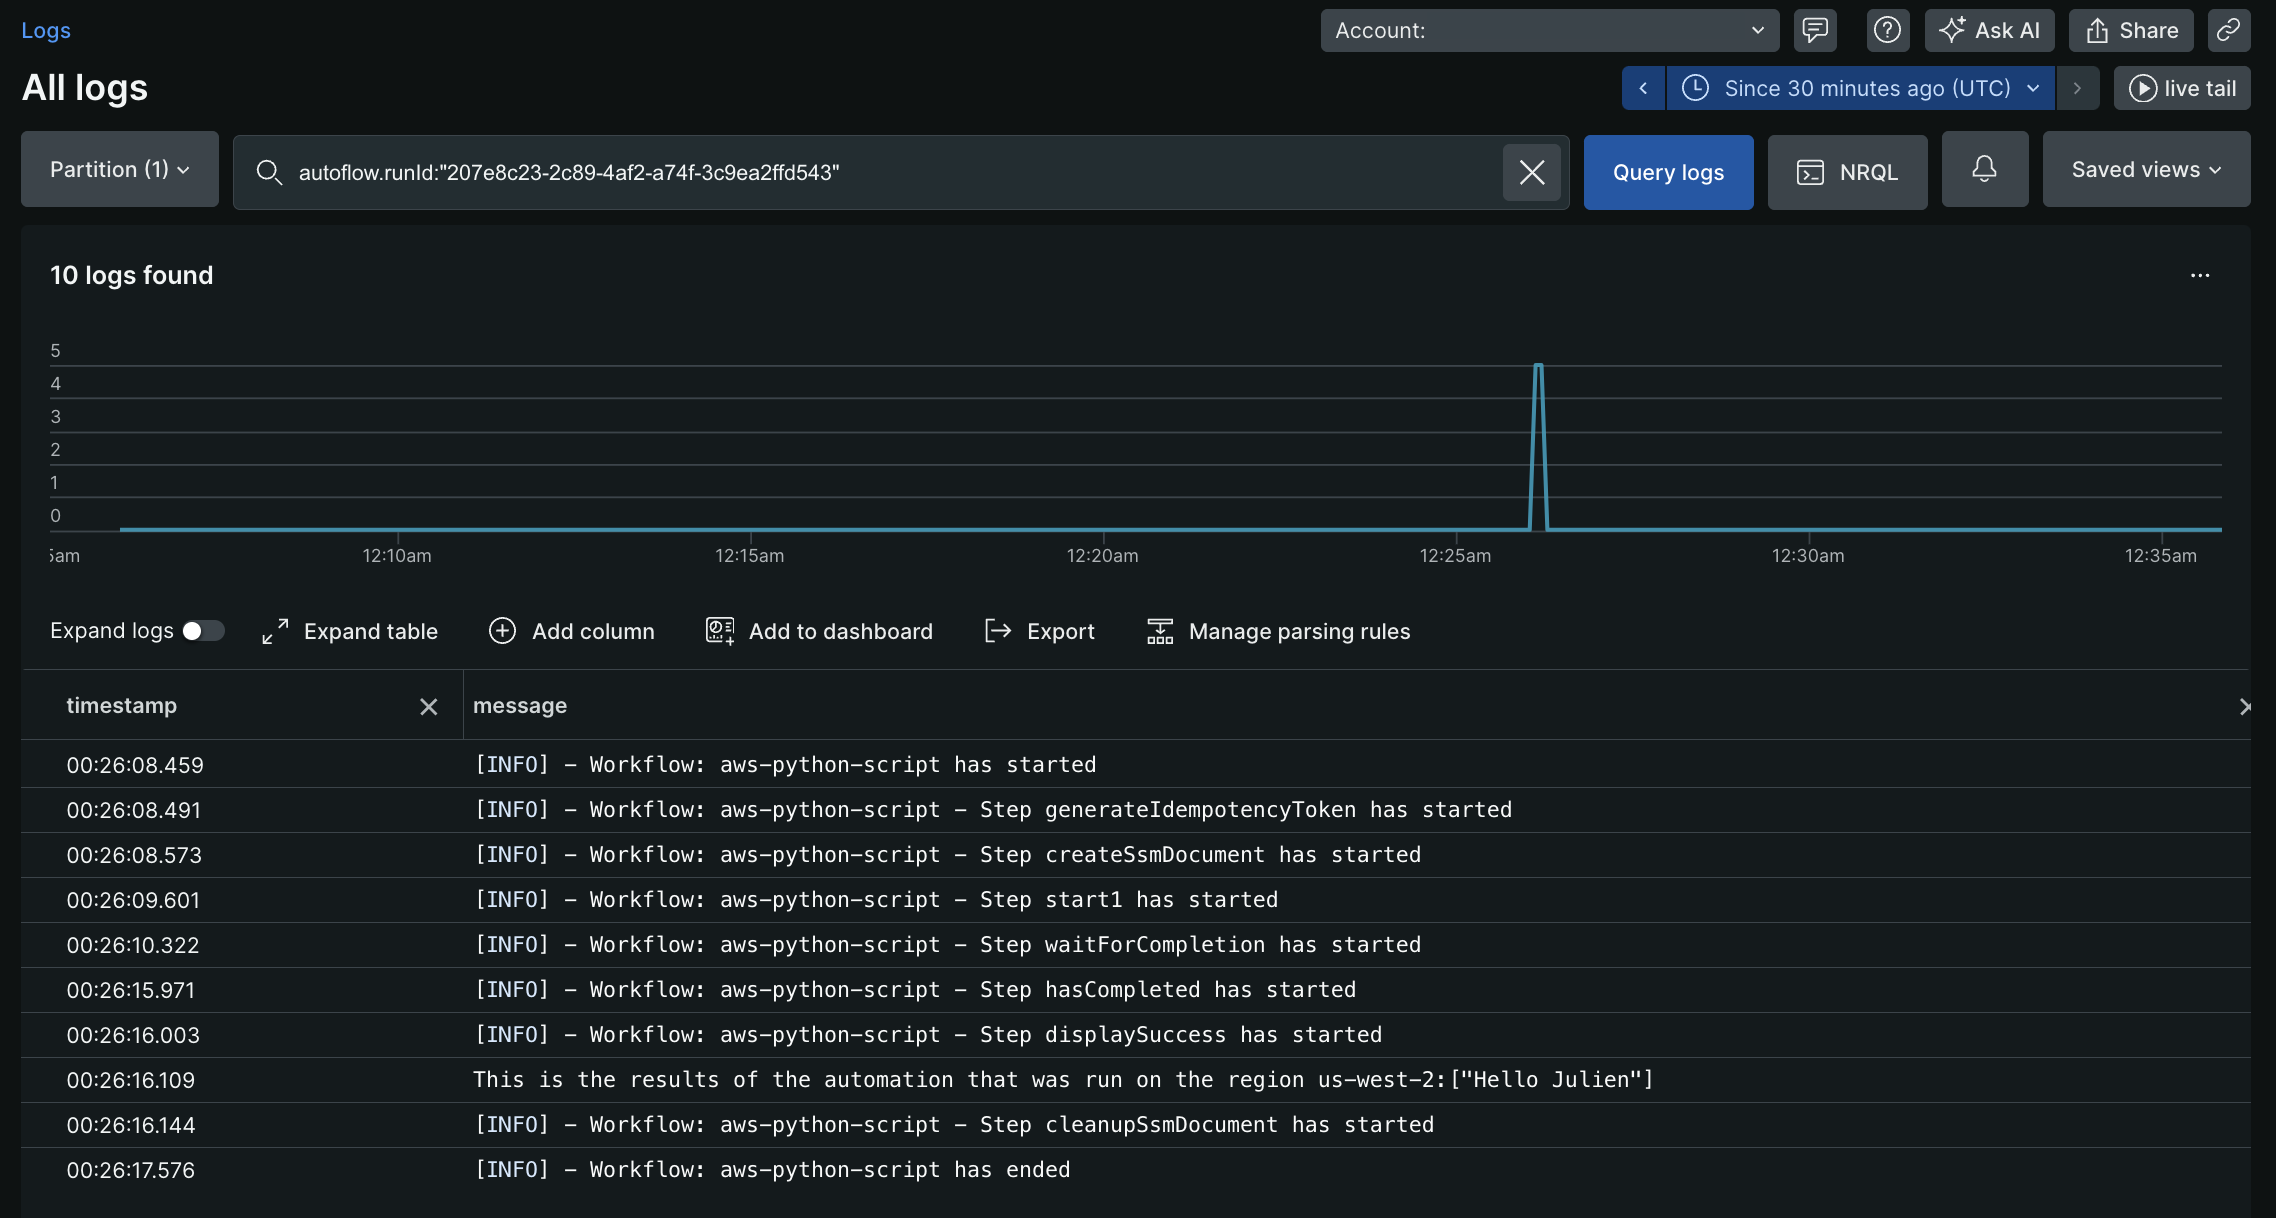
Task: Open the logs options ellipsis menu
Action: 2200,275
